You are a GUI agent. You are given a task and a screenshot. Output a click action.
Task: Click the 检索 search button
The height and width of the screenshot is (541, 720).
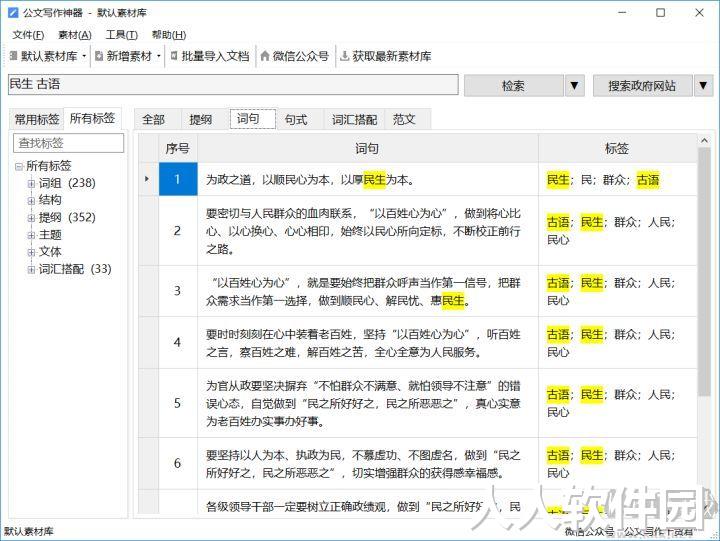coord(513,85)
